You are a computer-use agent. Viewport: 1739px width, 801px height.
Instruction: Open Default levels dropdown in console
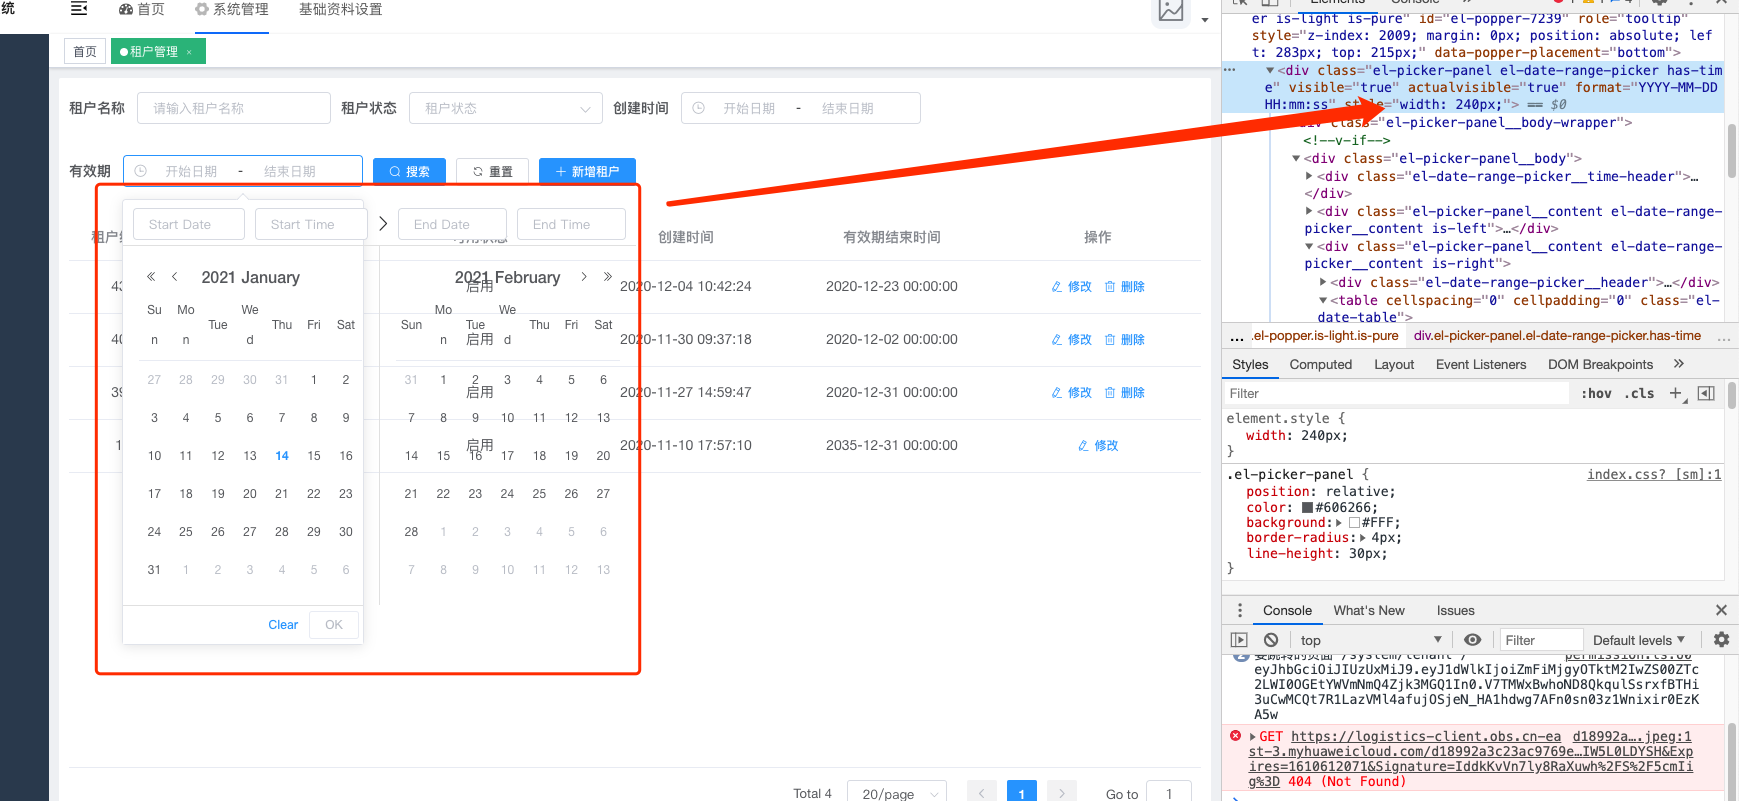click(x=1639, y=640)
